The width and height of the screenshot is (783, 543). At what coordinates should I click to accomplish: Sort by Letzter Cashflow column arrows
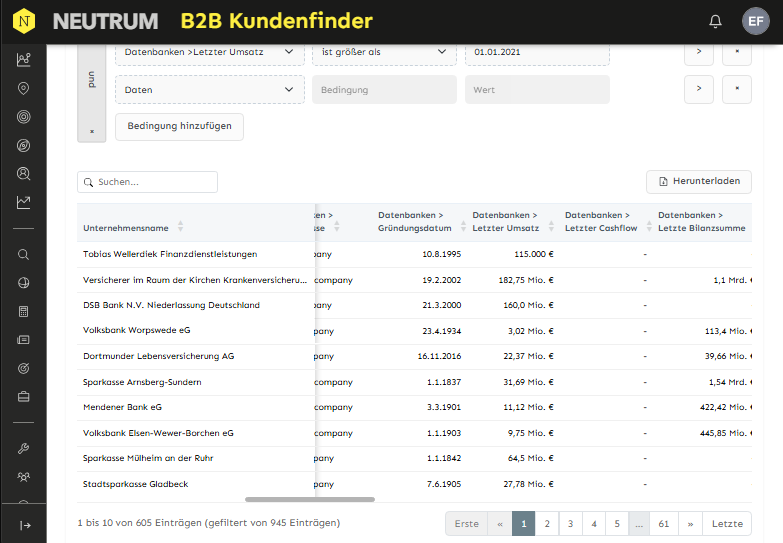tap(649, 226)
